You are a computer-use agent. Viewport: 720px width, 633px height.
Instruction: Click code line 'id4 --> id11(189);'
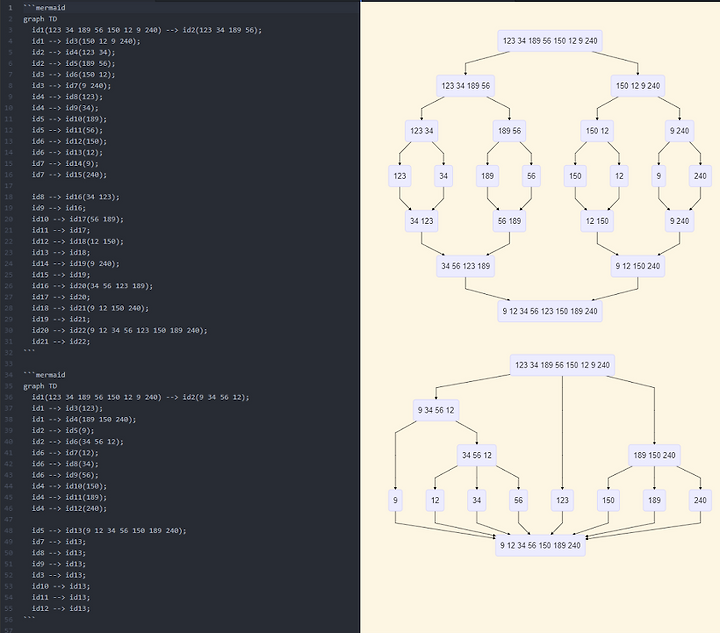coord(69,497)
